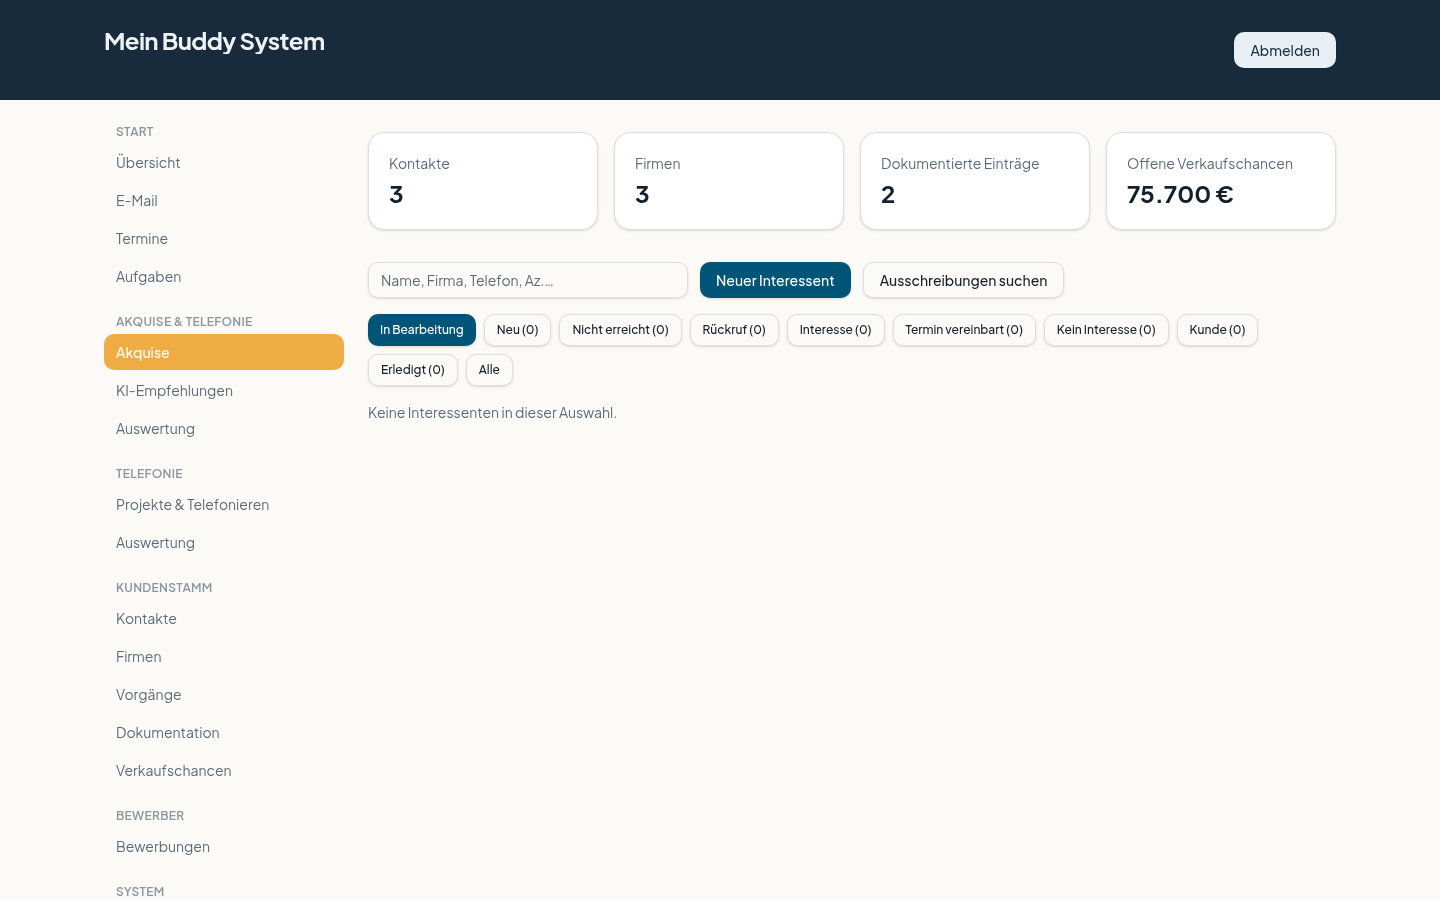Select the Interesse (0) filter chip
The height and width of the screenshot is (900, 1440).
[x=835, y=330]
